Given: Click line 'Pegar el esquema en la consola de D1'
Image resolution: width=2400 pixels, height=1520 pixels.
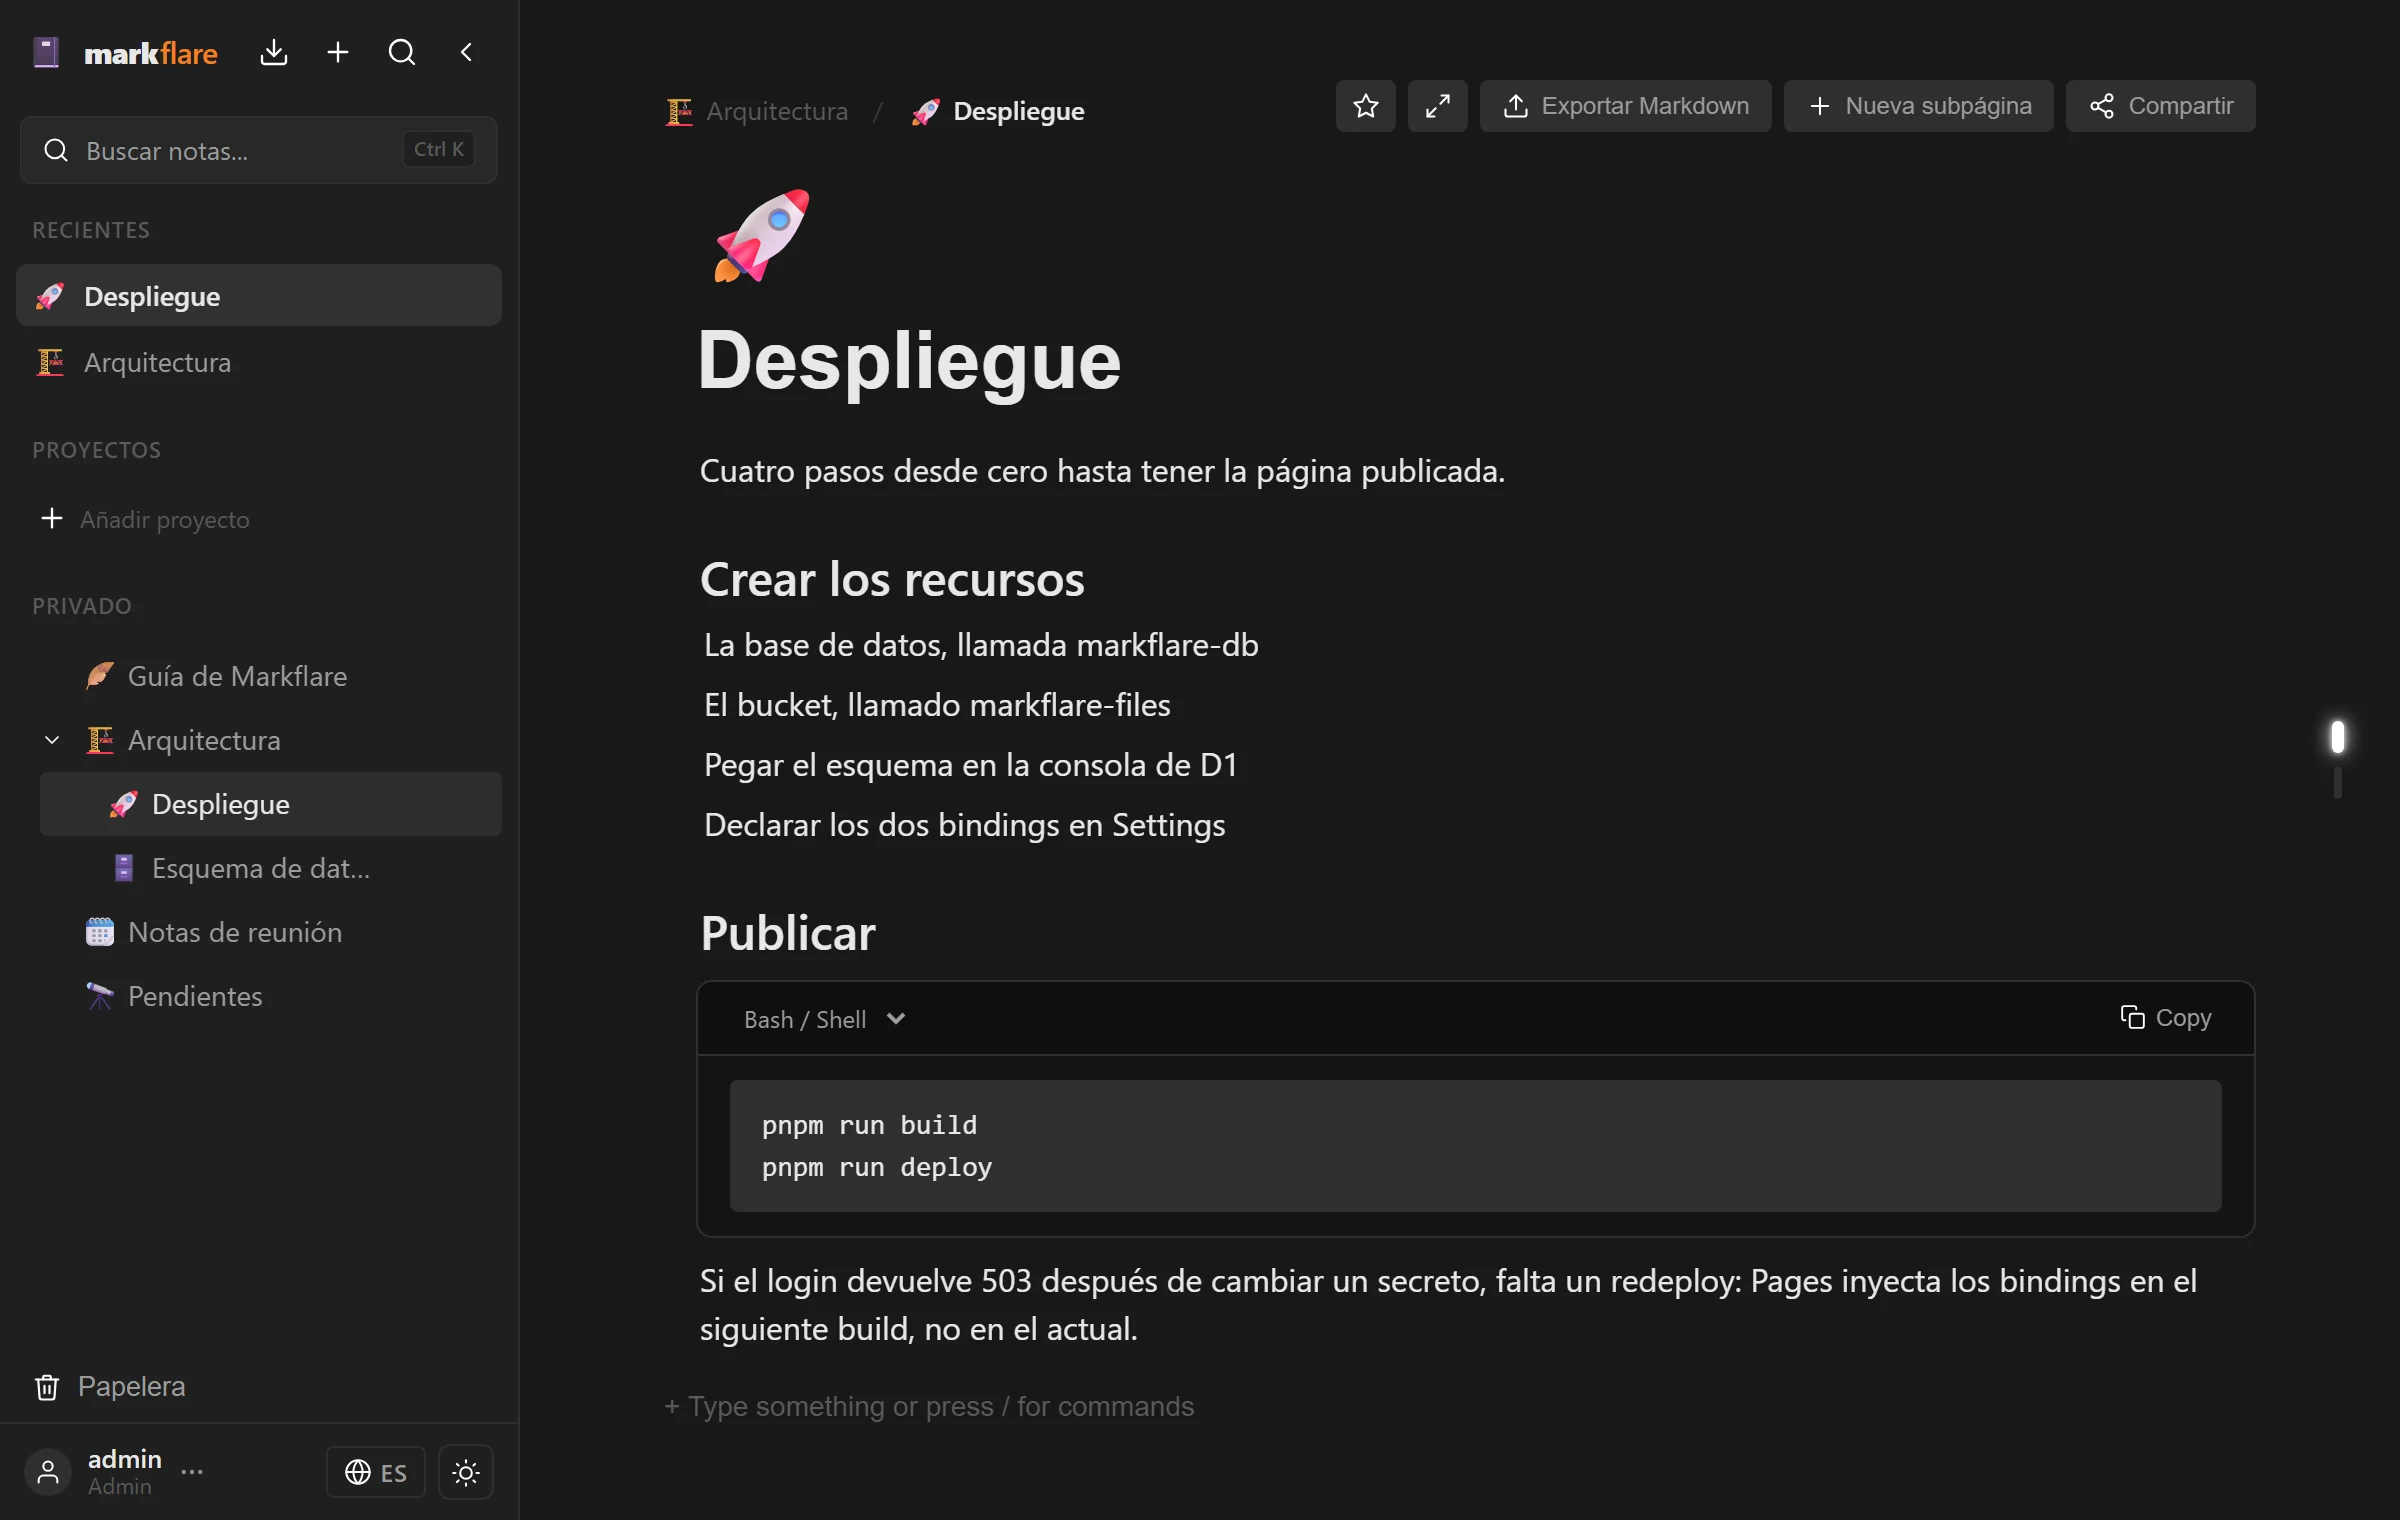Looking at the screenshot, I should tap(971, 765).
